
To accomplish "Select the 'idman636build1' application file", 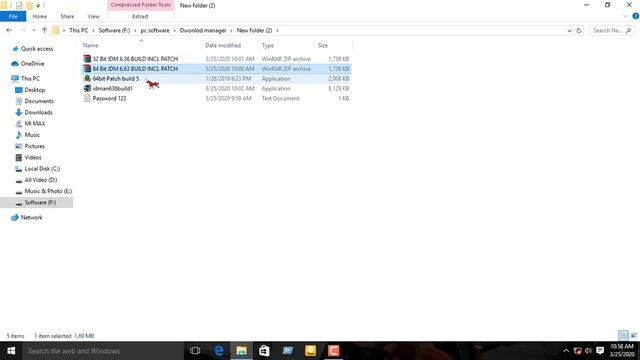I will pos(216,88).
